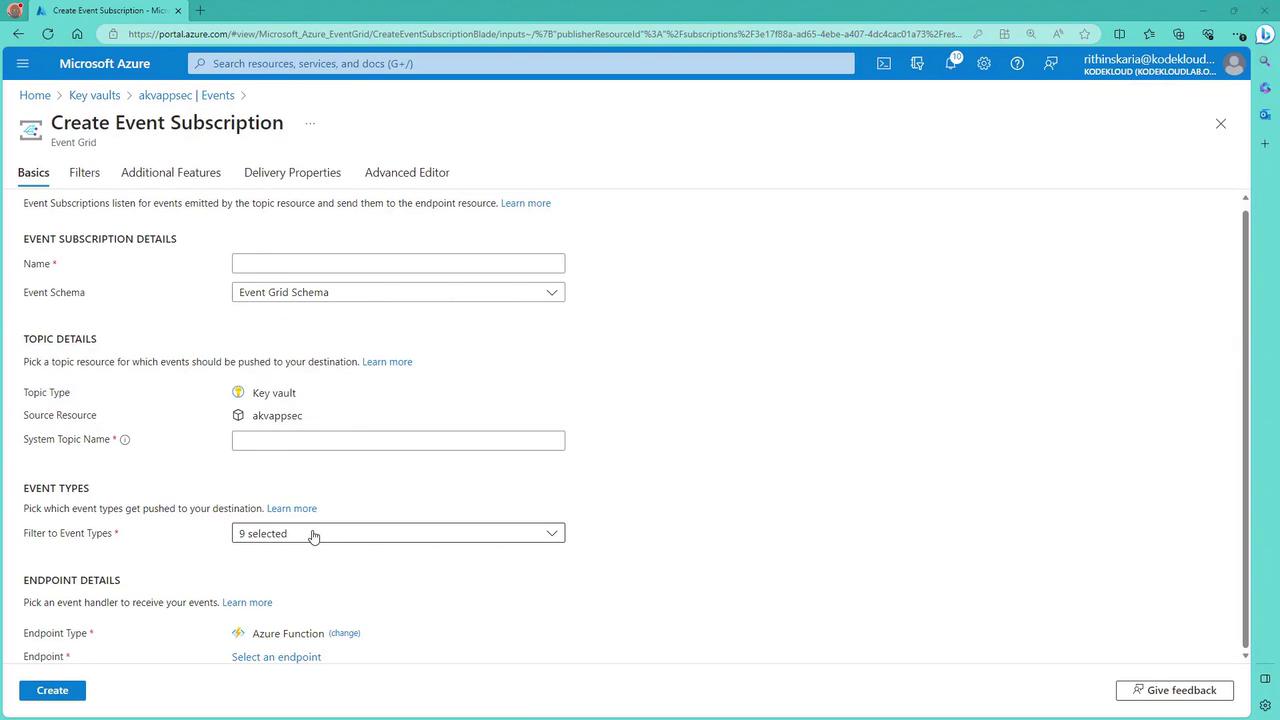Viewport: 1280px width, 720px height.
Task: Open the browser favorites list
Action: point(1149,34)
